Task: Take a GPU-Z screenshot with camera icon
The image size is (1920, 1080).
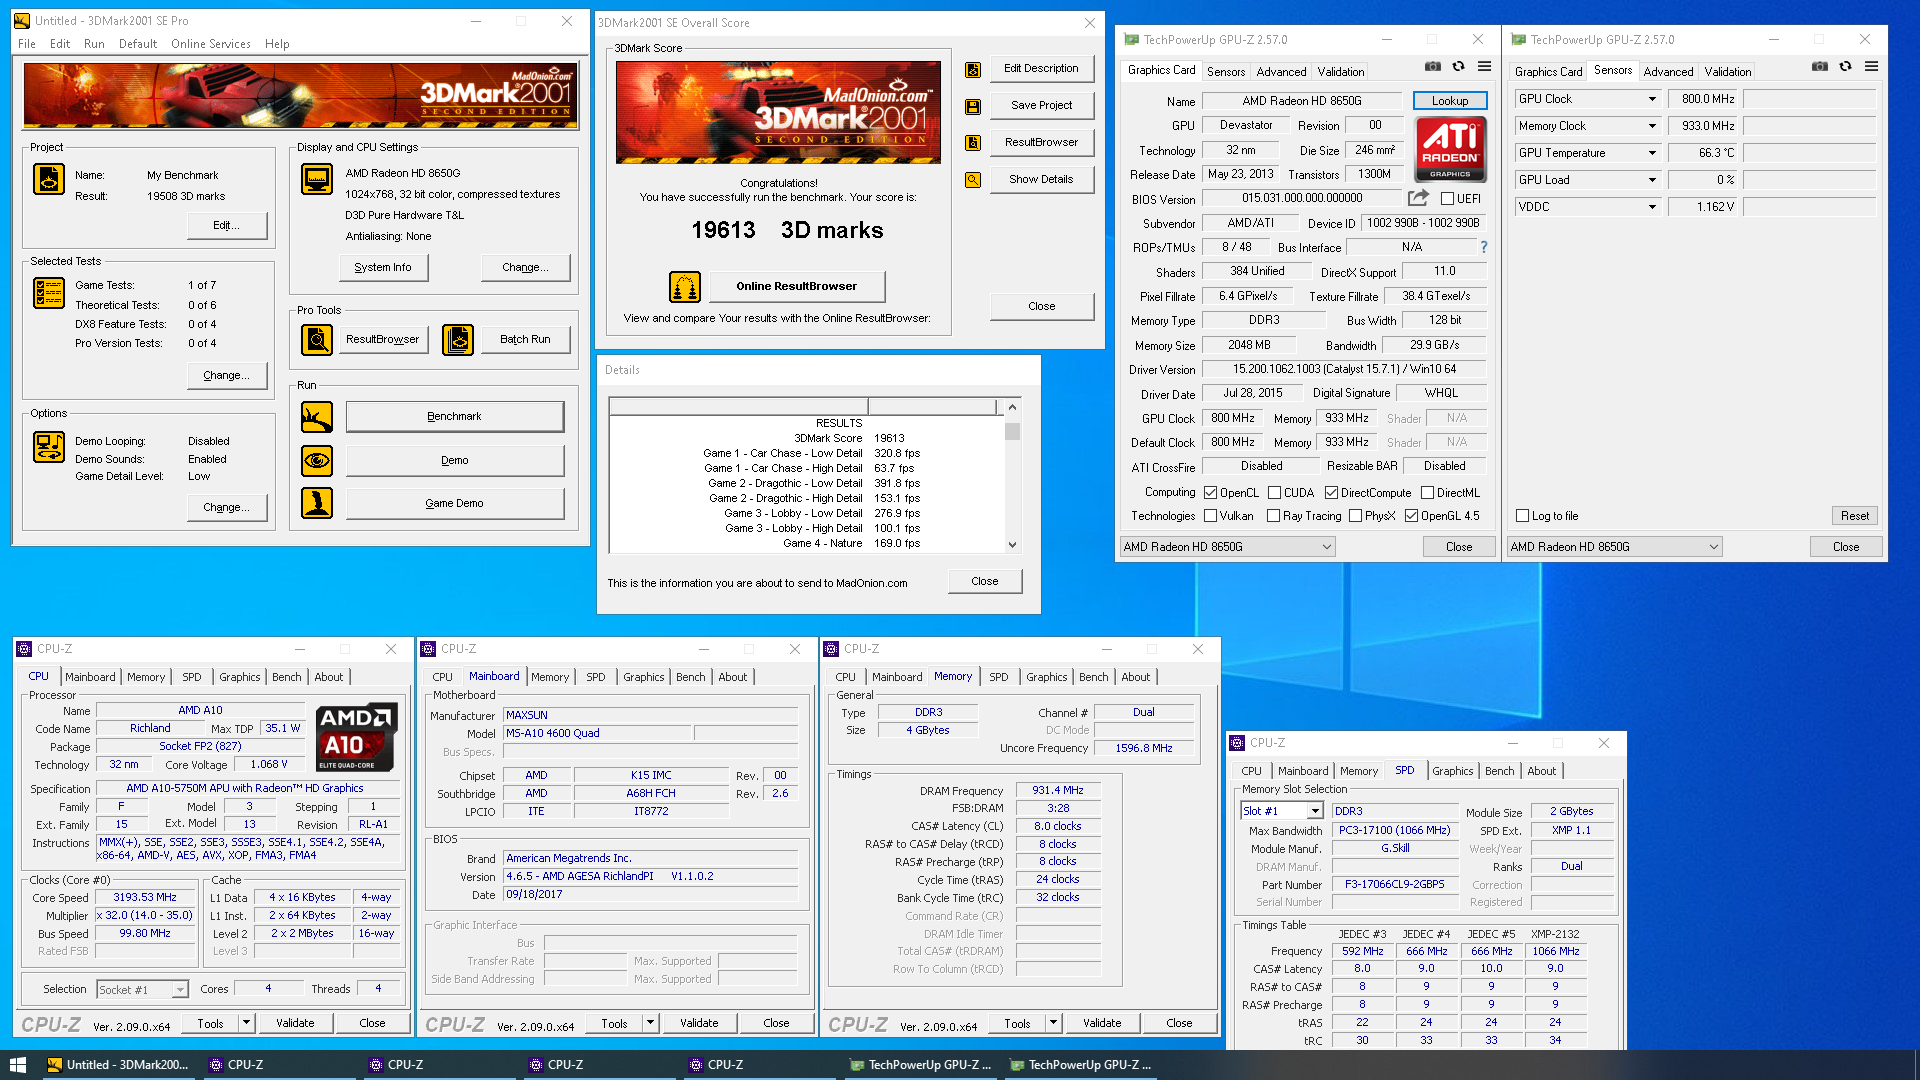Action: coord(1433,67)
